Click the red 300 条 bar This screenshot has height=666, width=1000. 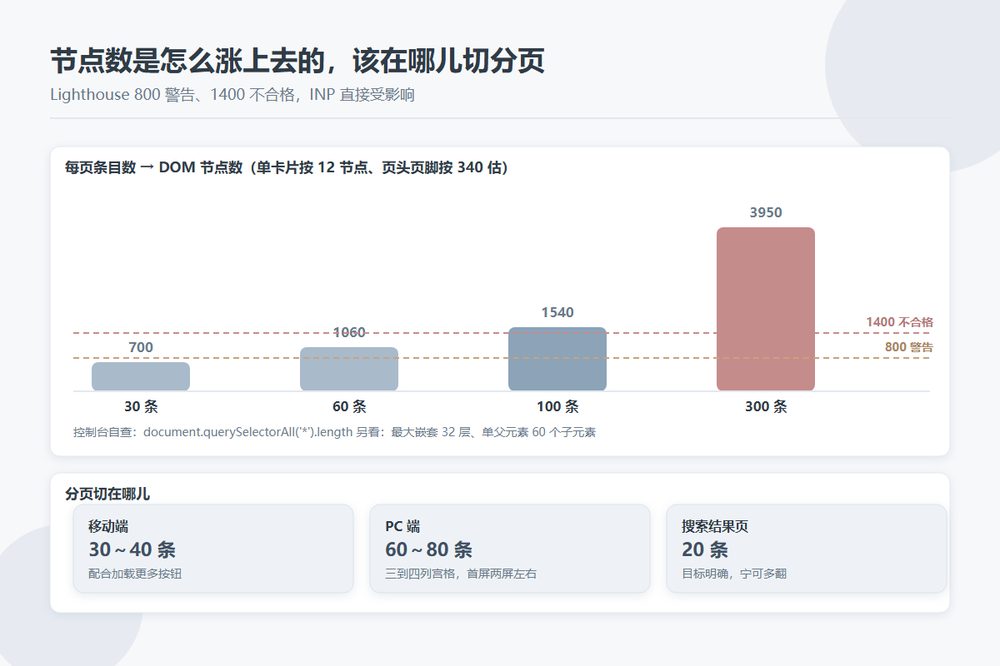[x=765, y=309]
